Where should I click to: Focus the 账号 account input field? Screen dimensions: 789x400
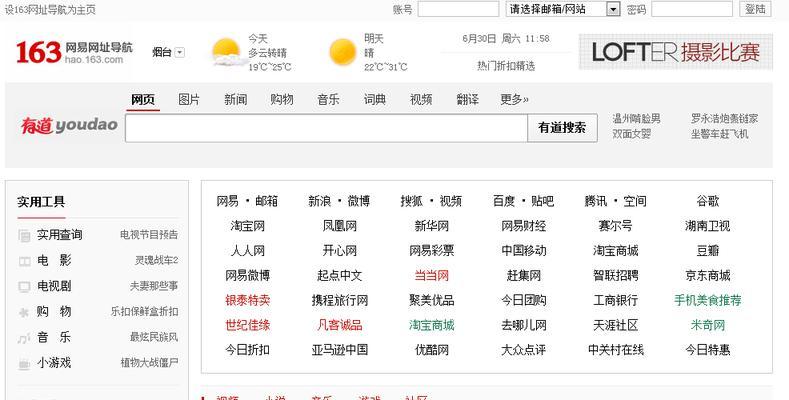458,9
